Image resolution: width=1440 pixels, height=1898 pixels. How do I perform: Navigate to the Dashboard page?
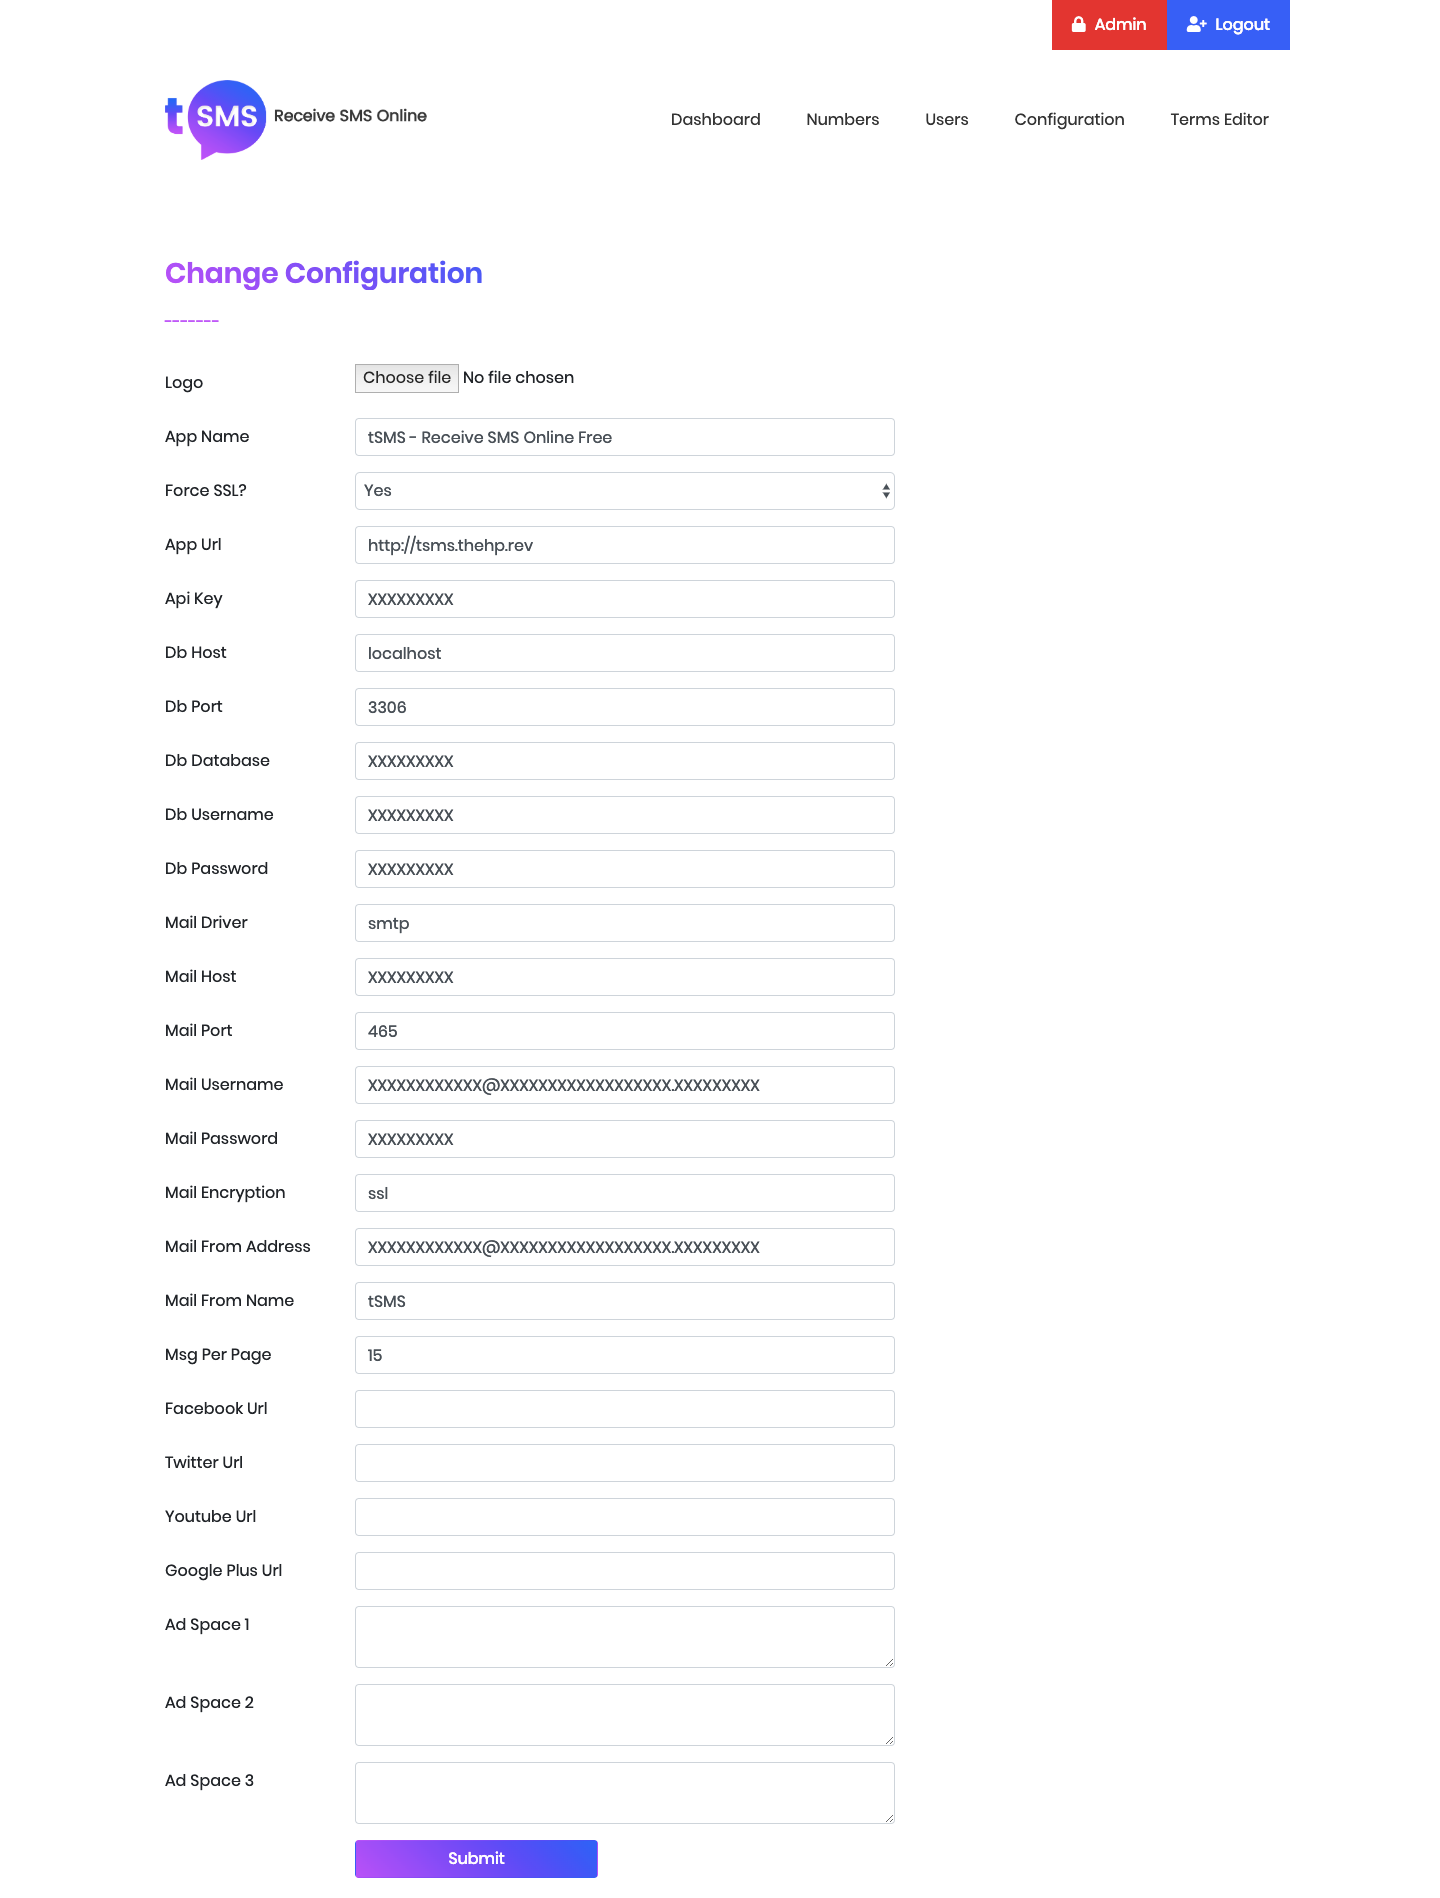pyautogui.click(x=715, y=119)
